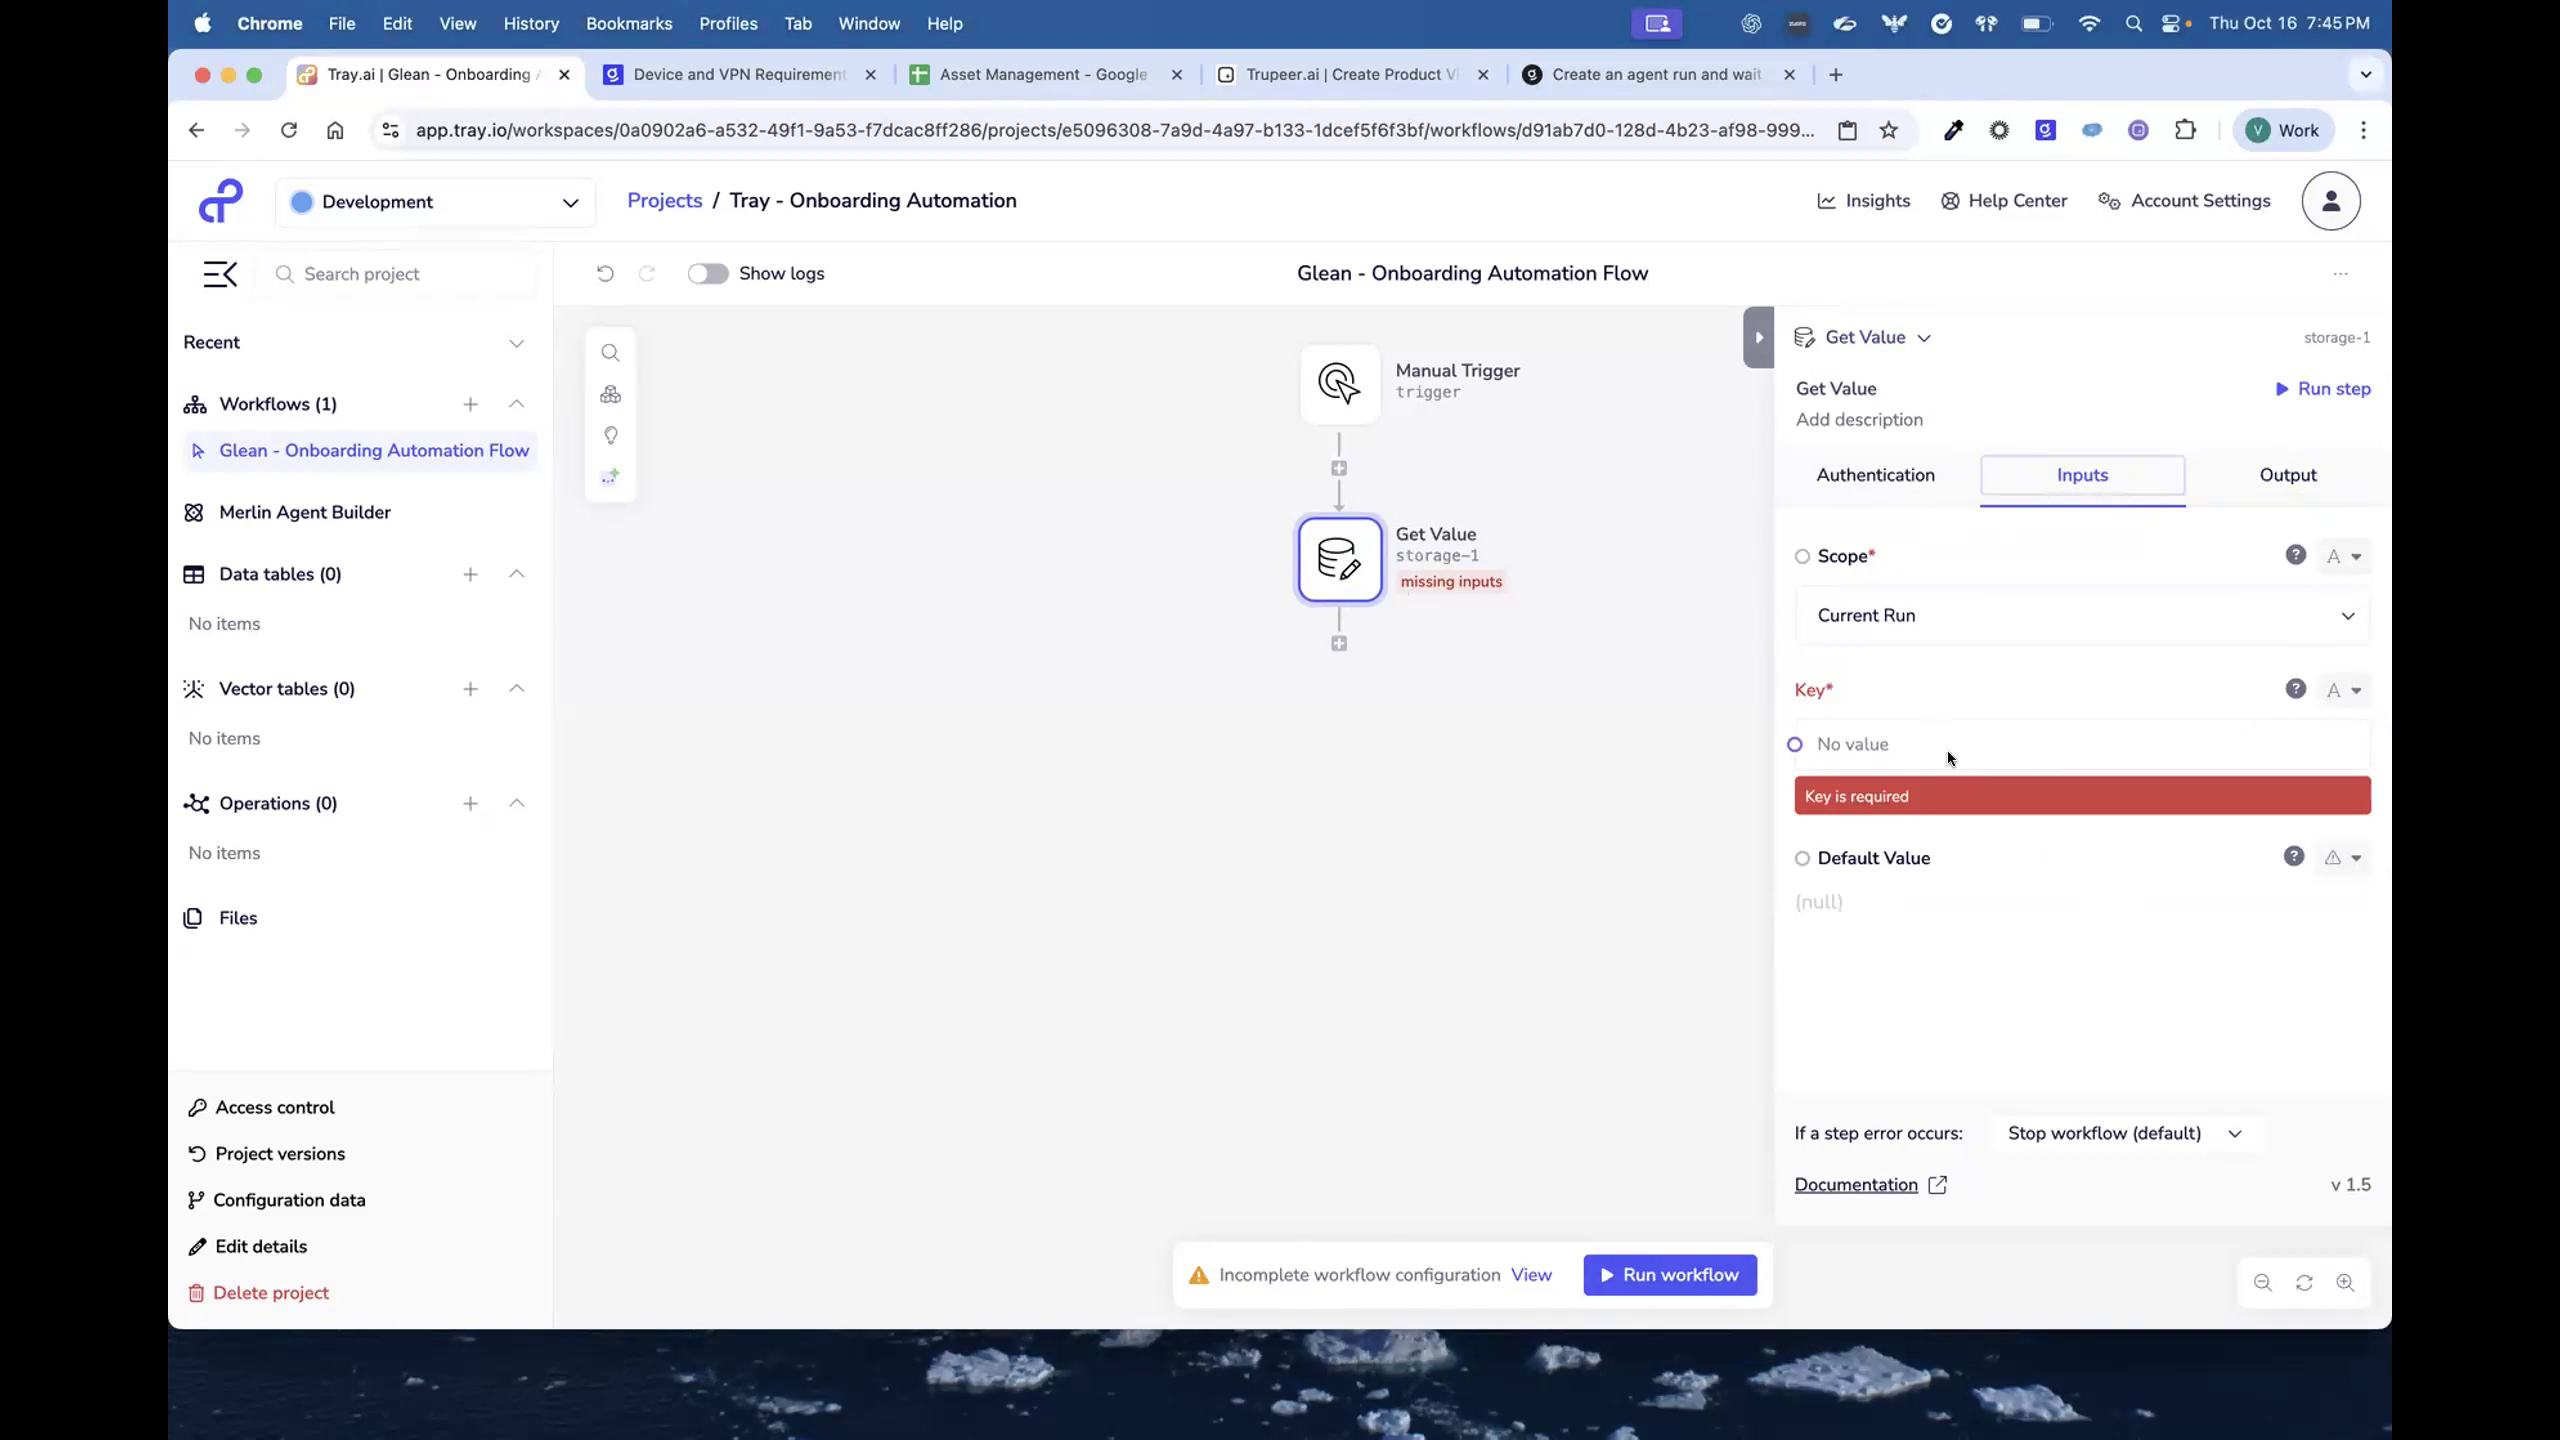Open the Bookmarks menu in the menu bar
Screen dimensions: 2560x1440
coord(629,23)
